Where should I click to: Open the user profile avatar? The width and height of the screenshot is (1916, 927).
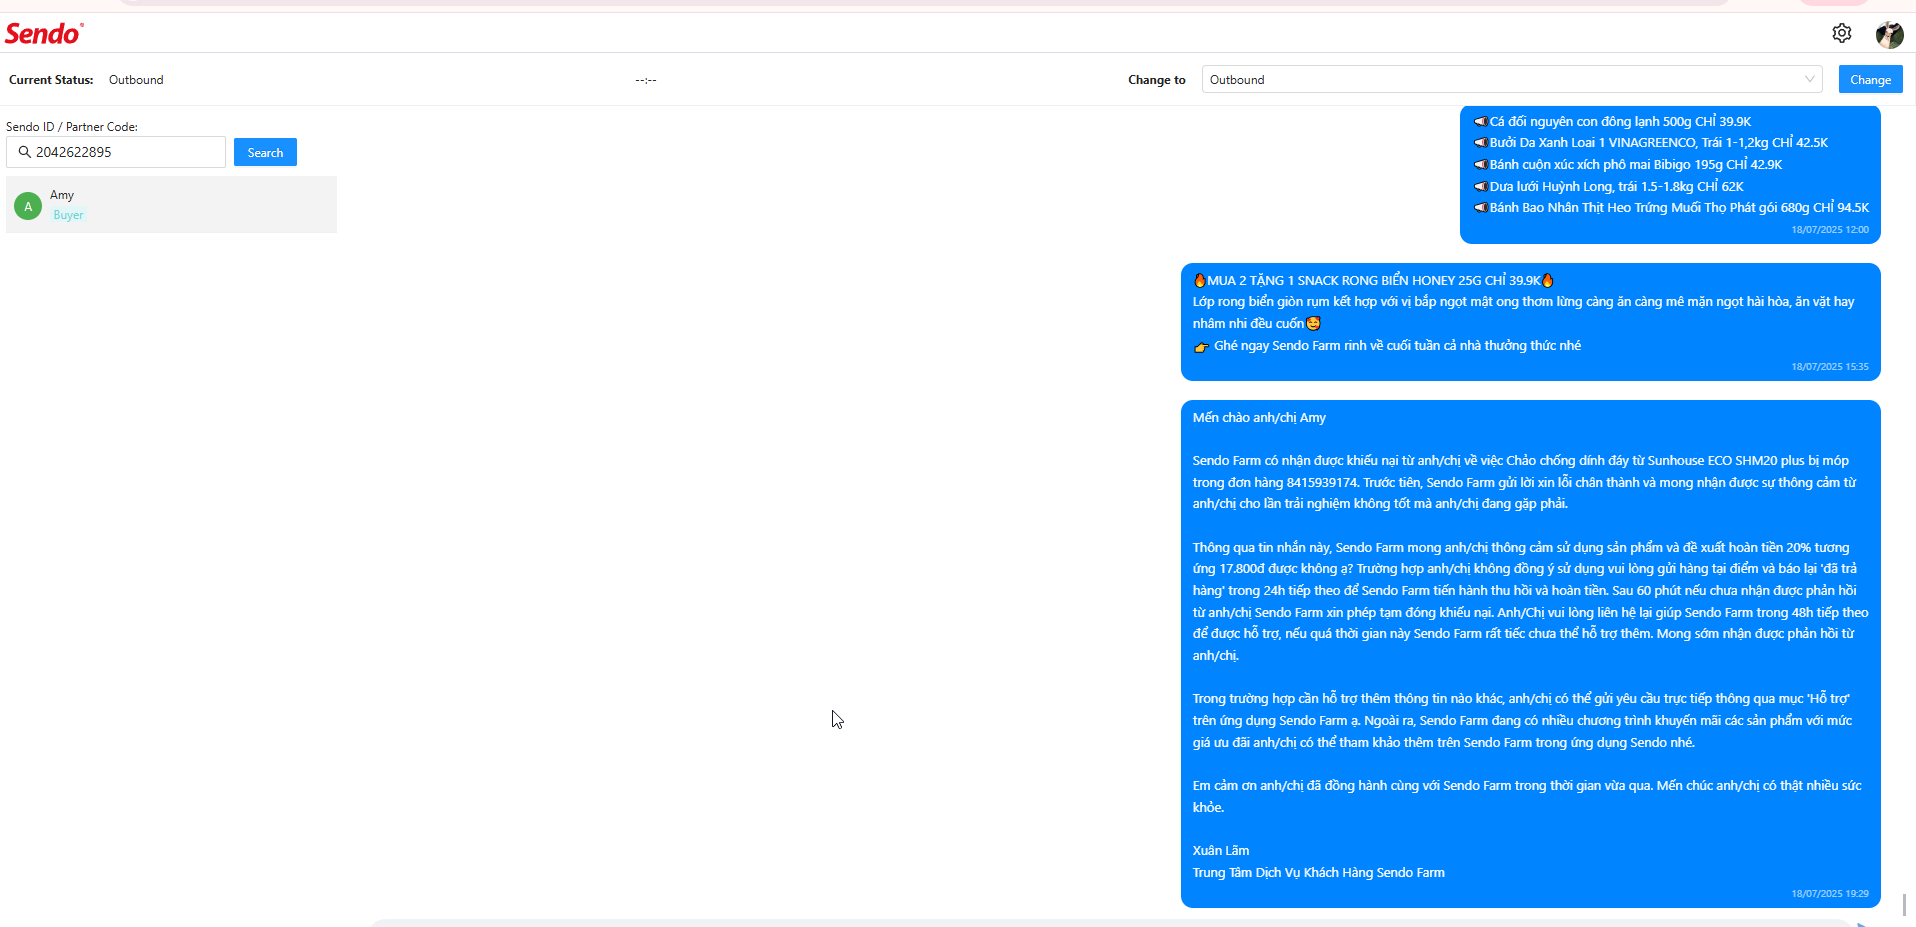pyautogui.click(x=1889, y=34)
